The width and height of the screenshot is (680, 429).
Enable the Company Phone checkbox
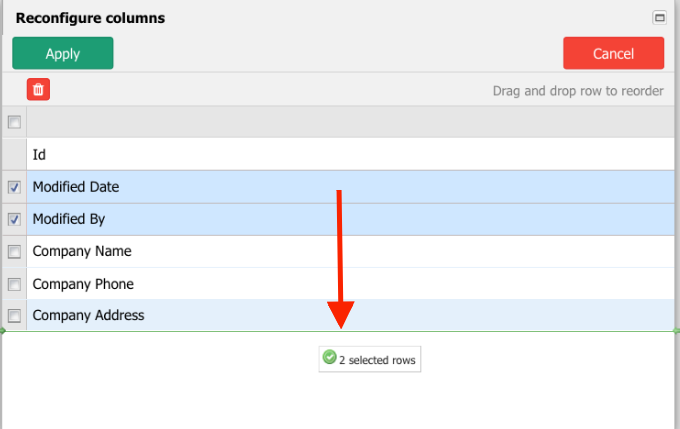14,284
